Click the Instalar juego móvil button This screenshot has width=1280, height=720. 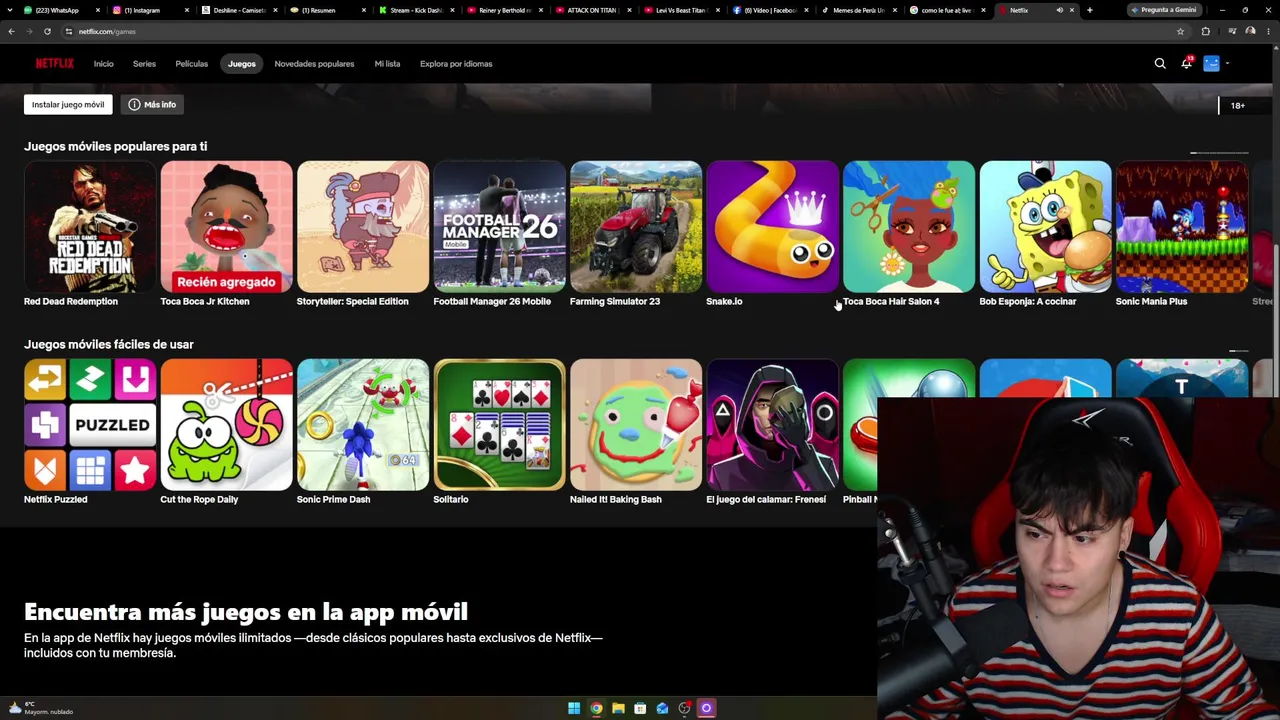68,104
